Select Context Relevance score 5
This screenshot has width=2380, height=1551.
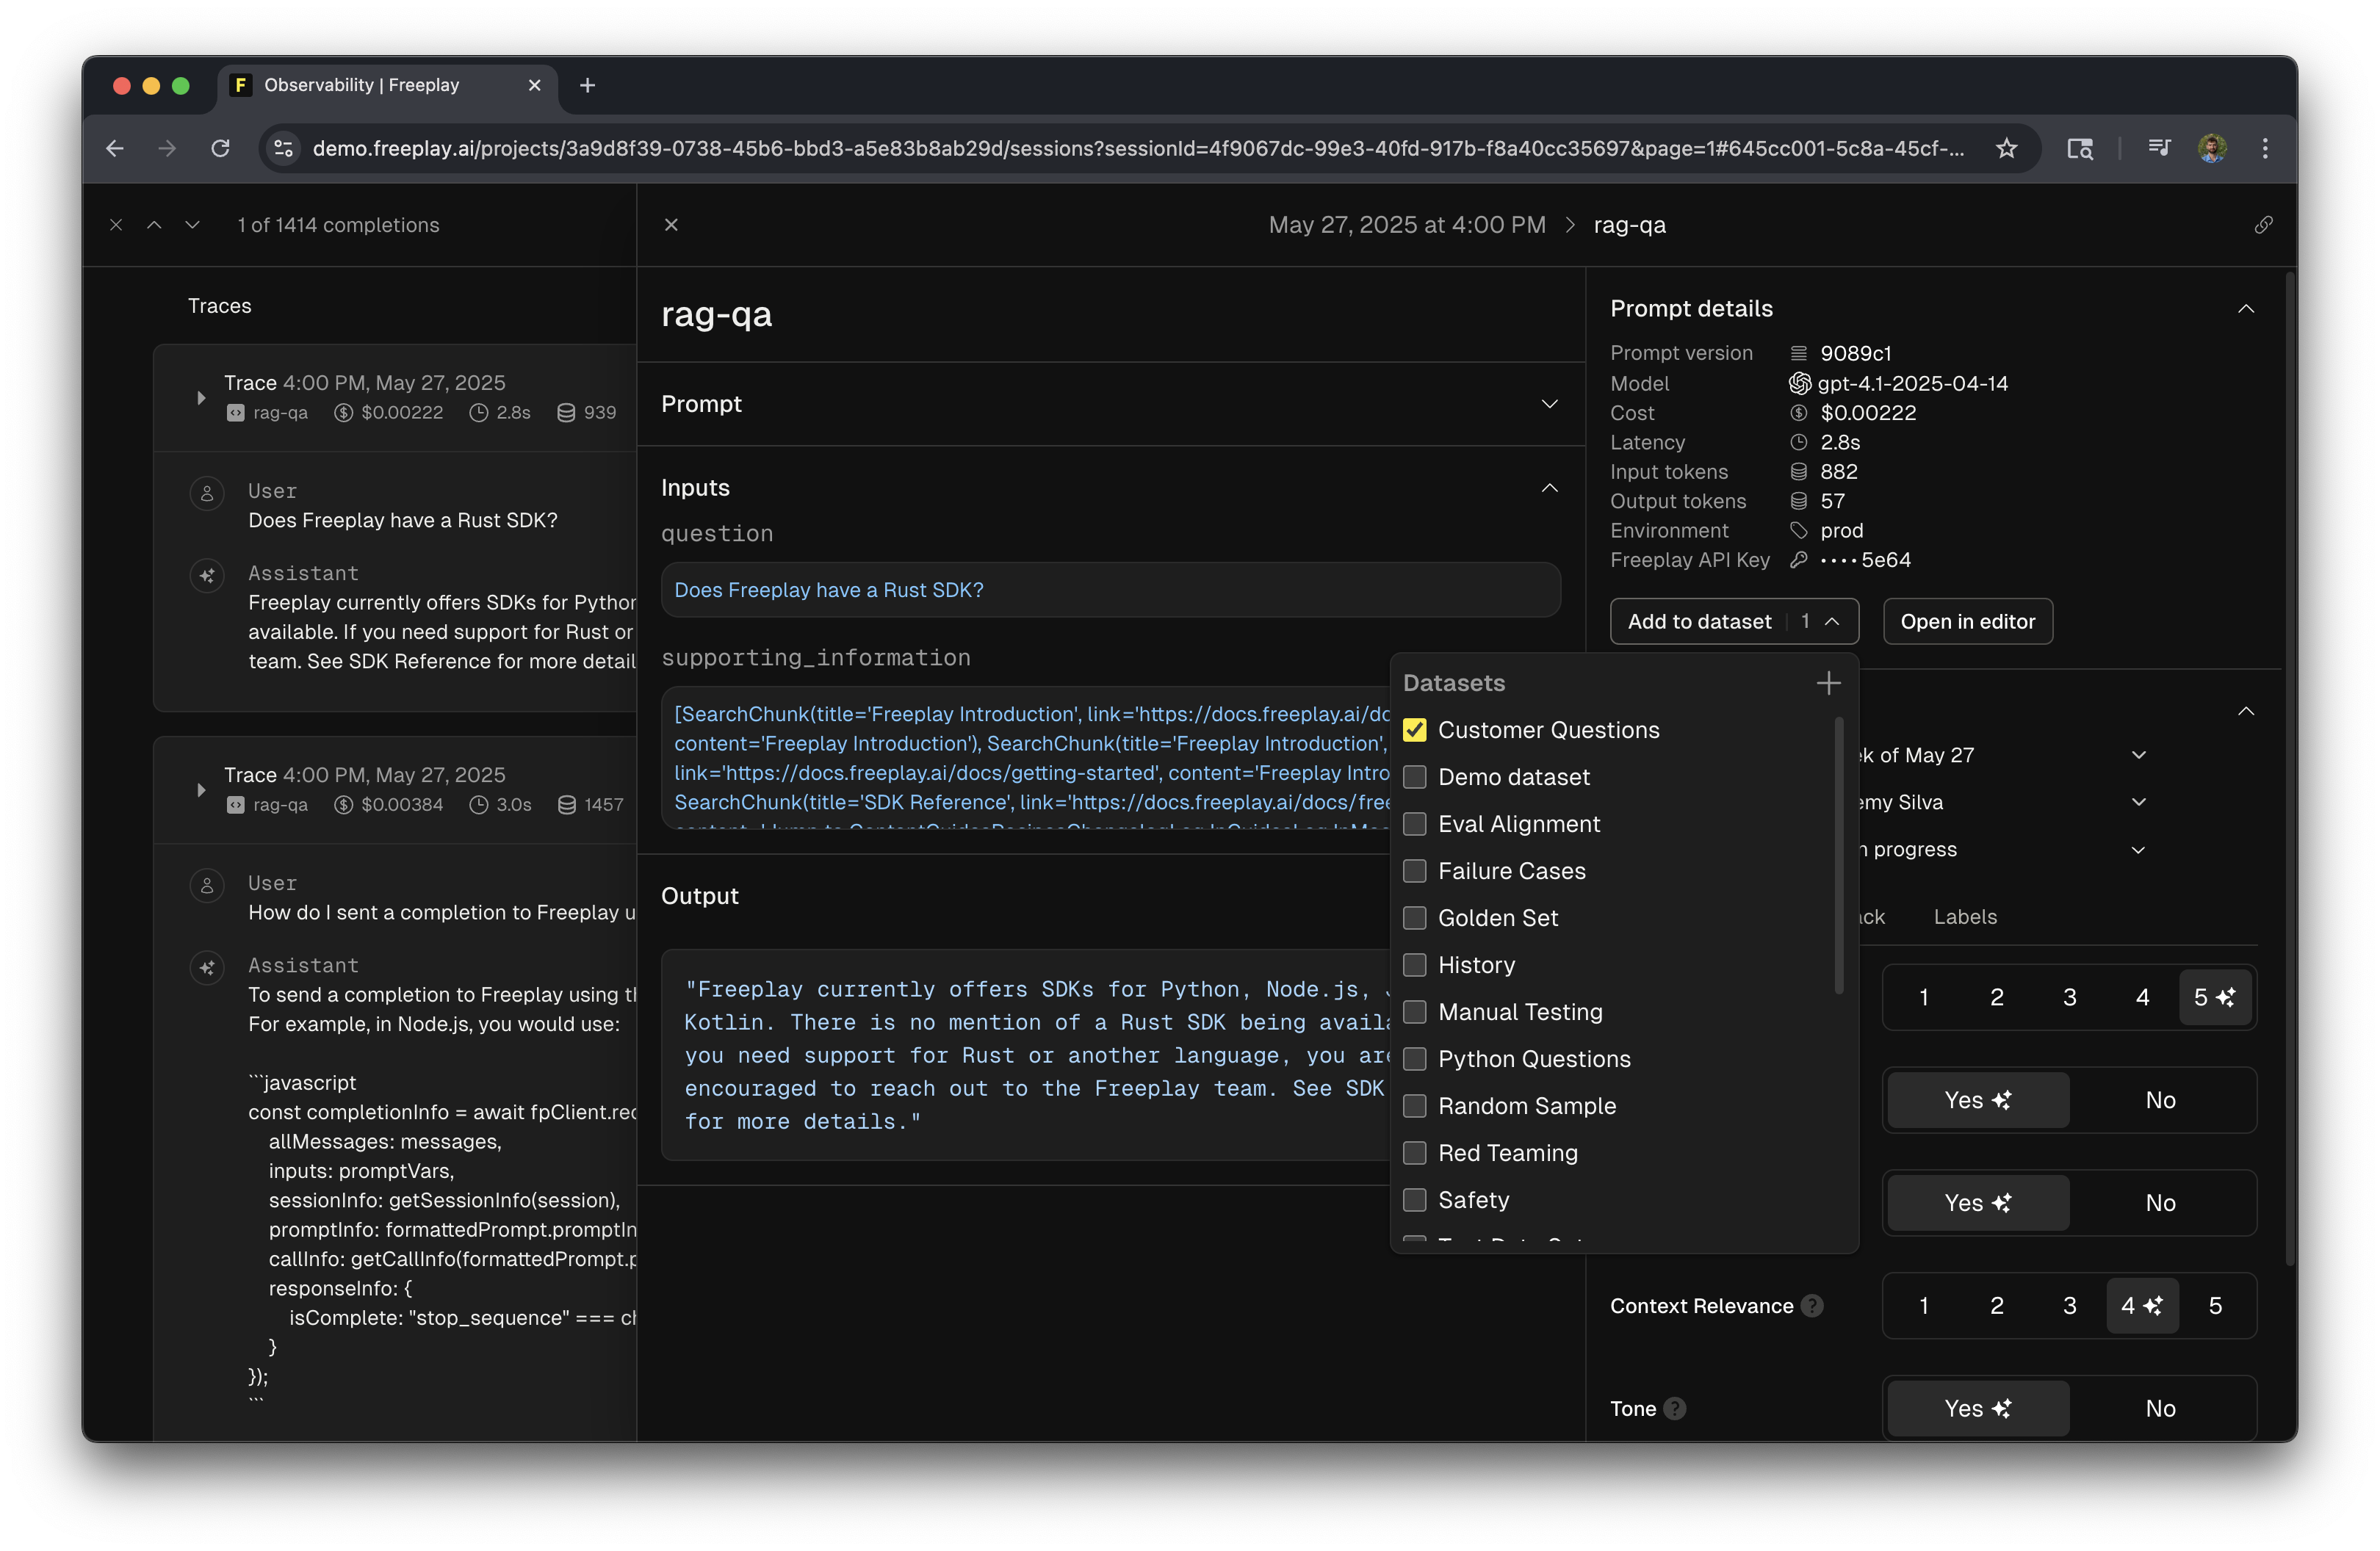click(2215, 1305)
